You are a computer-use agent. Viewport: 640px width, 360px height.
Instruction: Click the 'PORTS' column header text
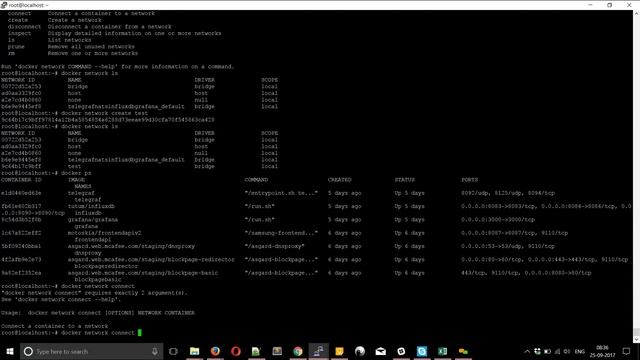pyautogui.click(x=470, y=180)
